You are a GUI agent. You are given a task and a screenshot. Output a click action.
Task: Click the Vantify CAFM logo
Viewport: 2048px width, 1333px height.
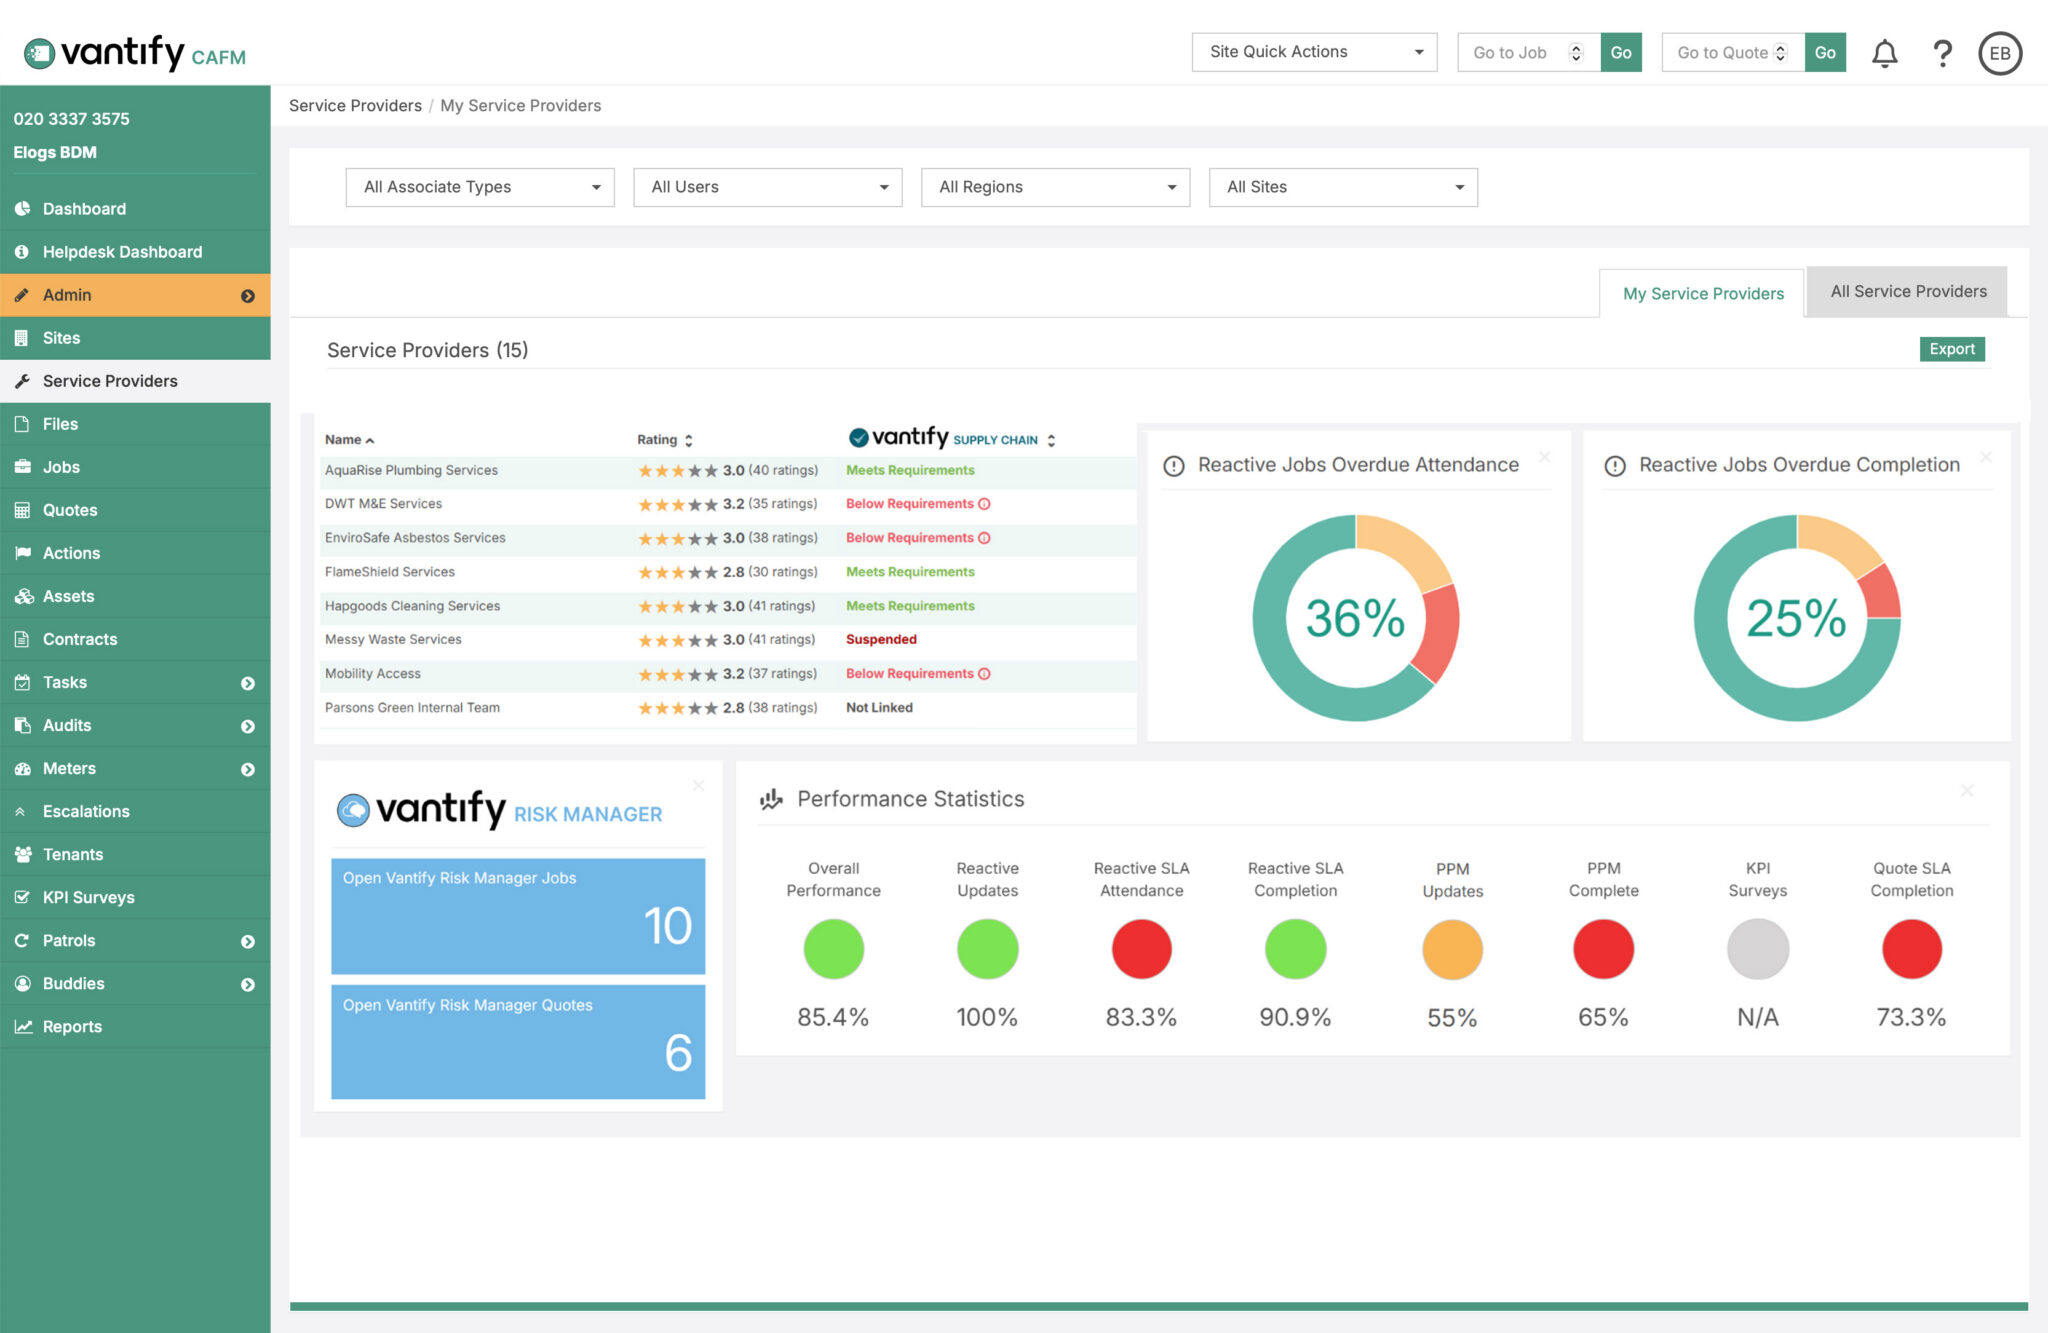(134, 53)
